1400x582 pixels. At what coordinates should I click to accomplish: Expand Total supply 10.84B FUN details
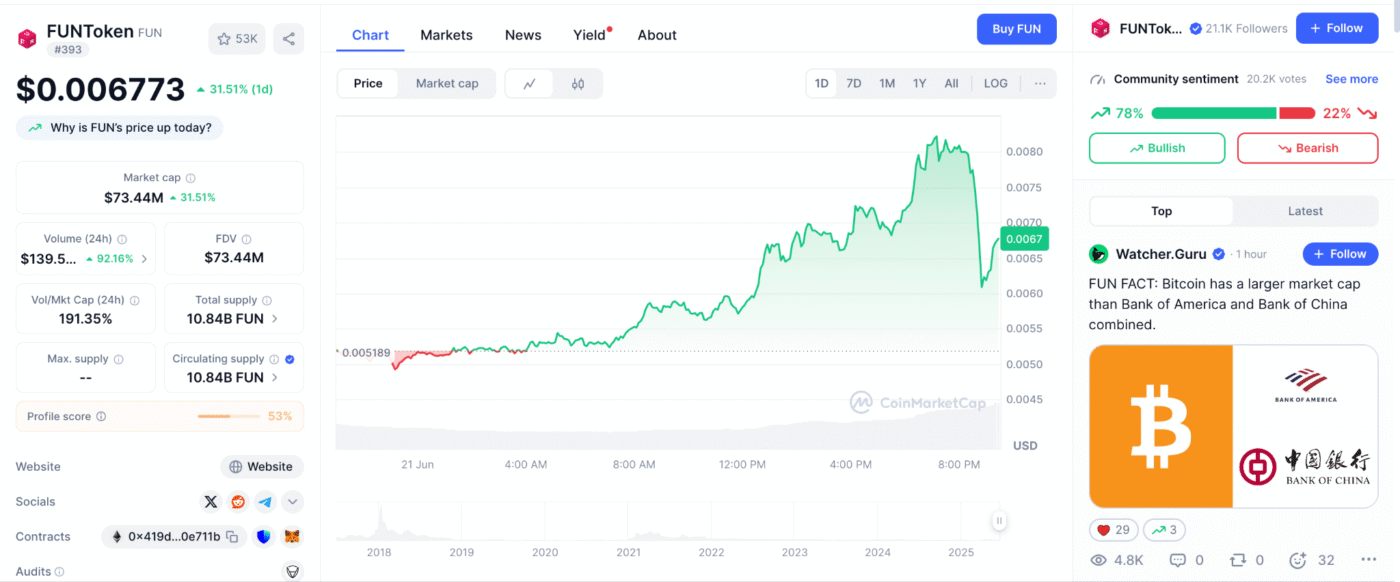tap(275, 319)
